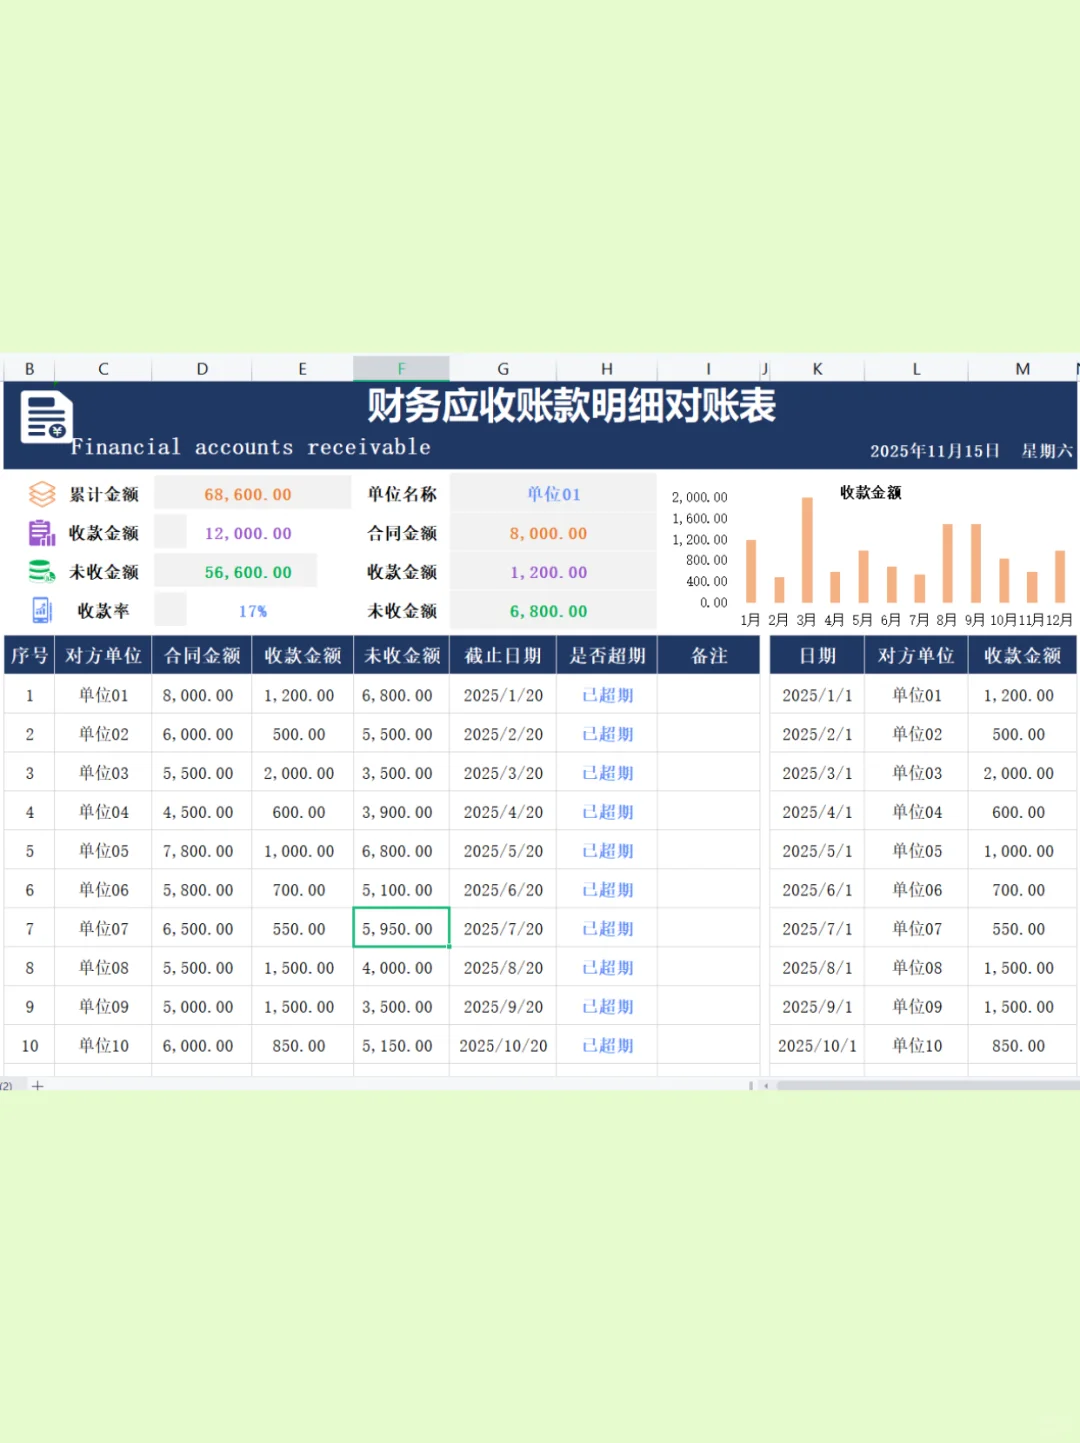Select column header F

(x=401, y=368)
